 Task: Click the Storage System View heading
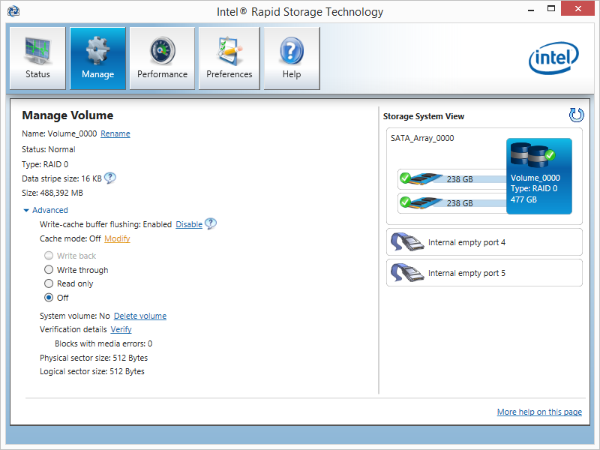coord(424,116)
